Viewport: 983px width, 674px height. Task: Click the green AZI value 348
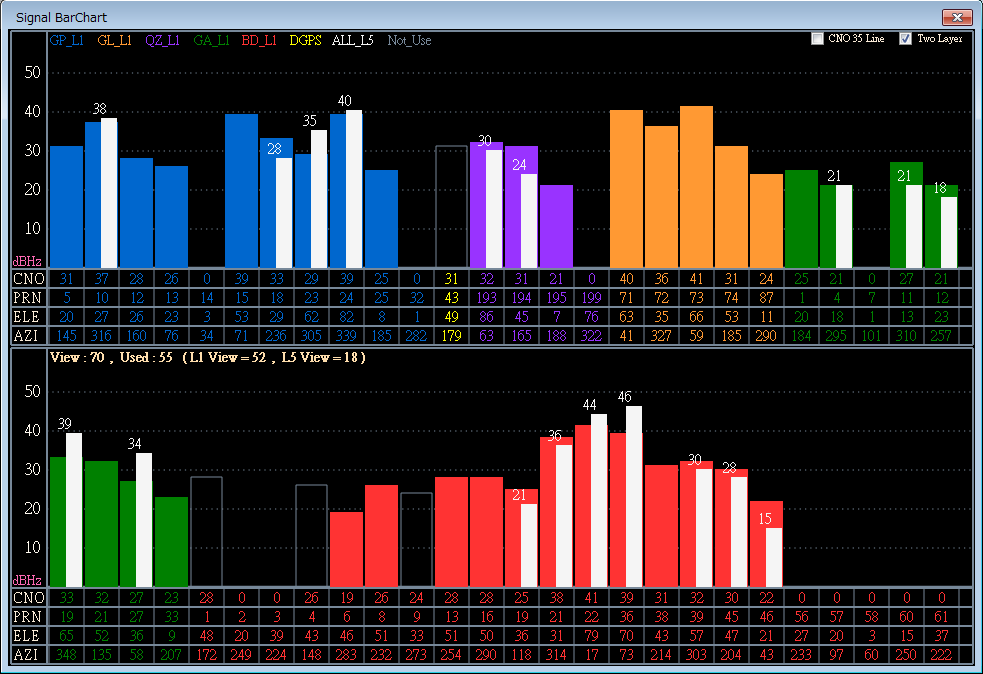[x=66, y=655]
